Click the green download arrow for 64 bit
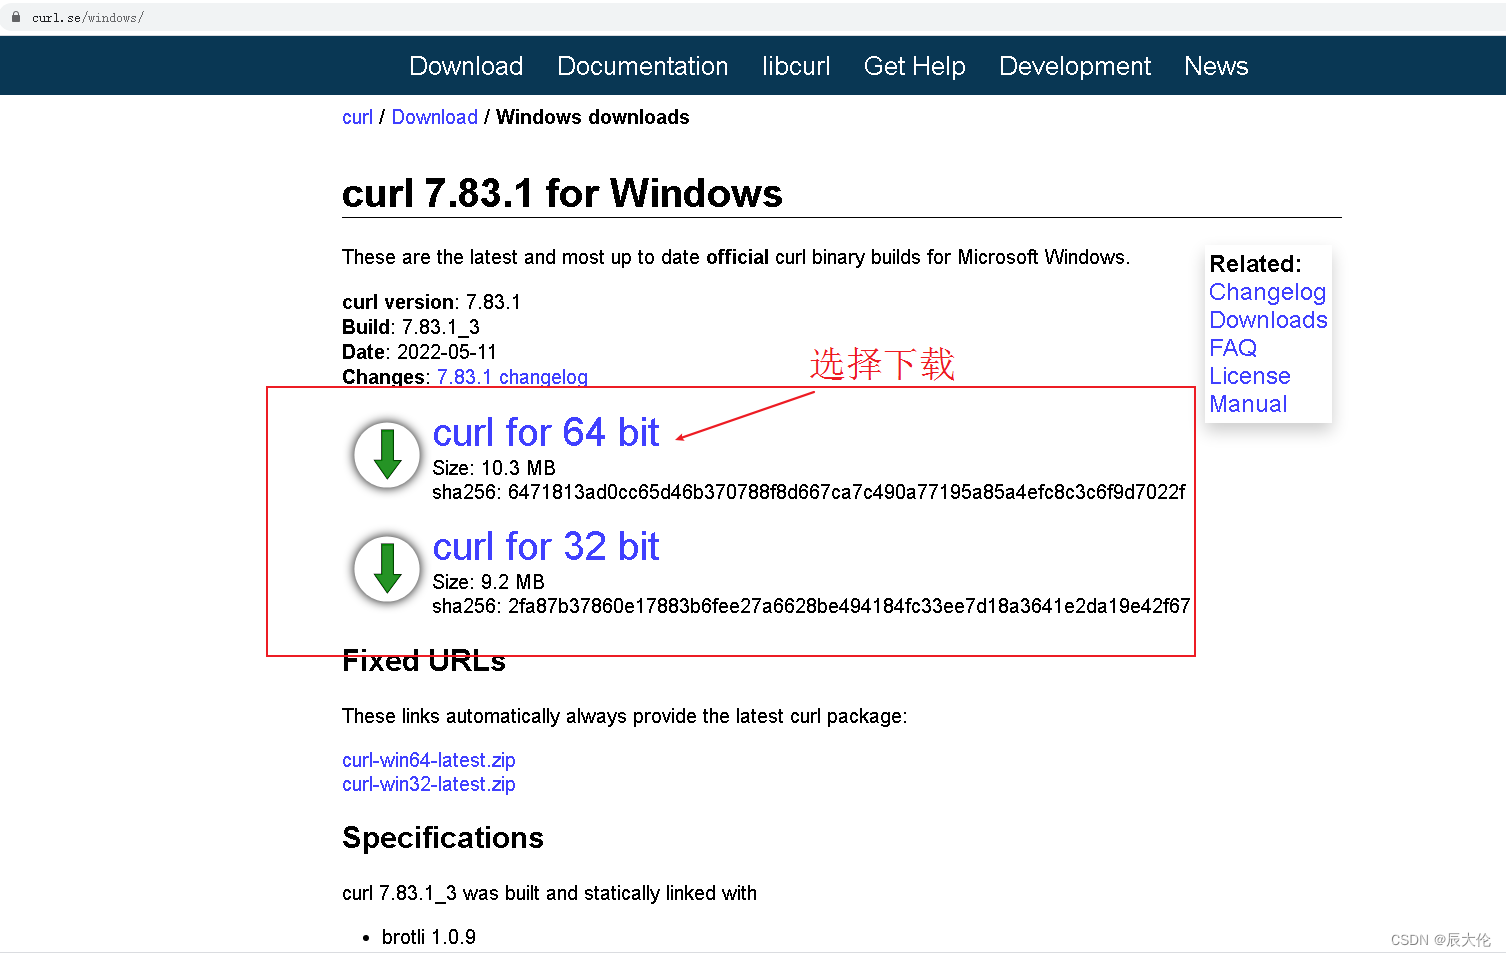The width and height of the screenshot is (1506, 956). click(x=387, y=454)
